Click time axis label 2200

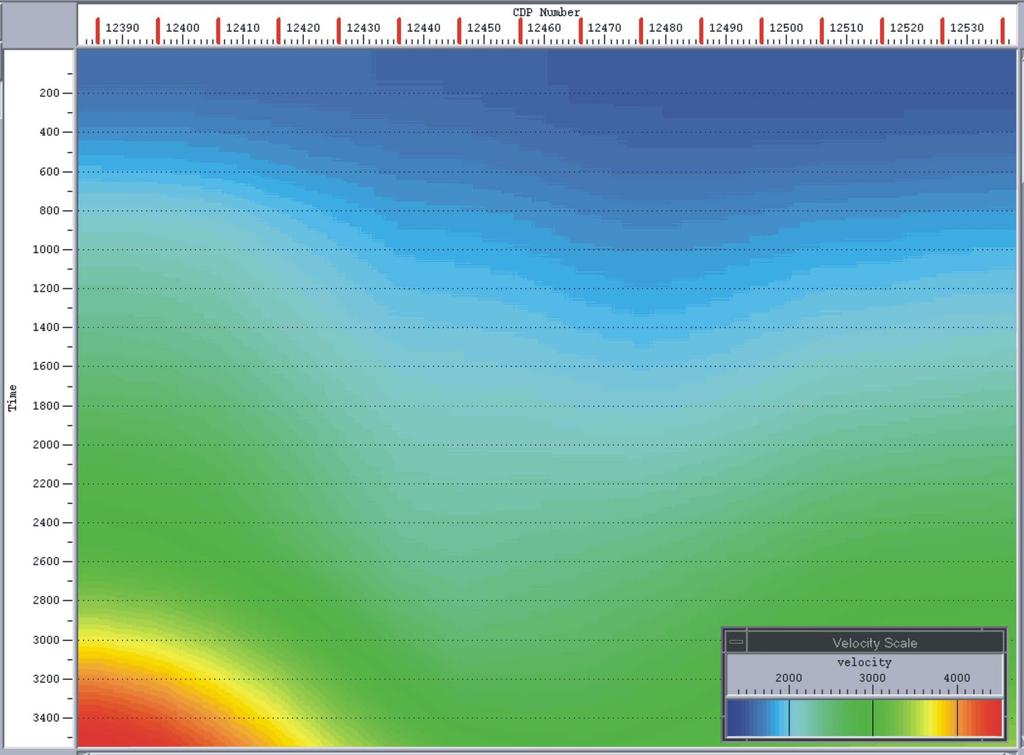(46, 483)
